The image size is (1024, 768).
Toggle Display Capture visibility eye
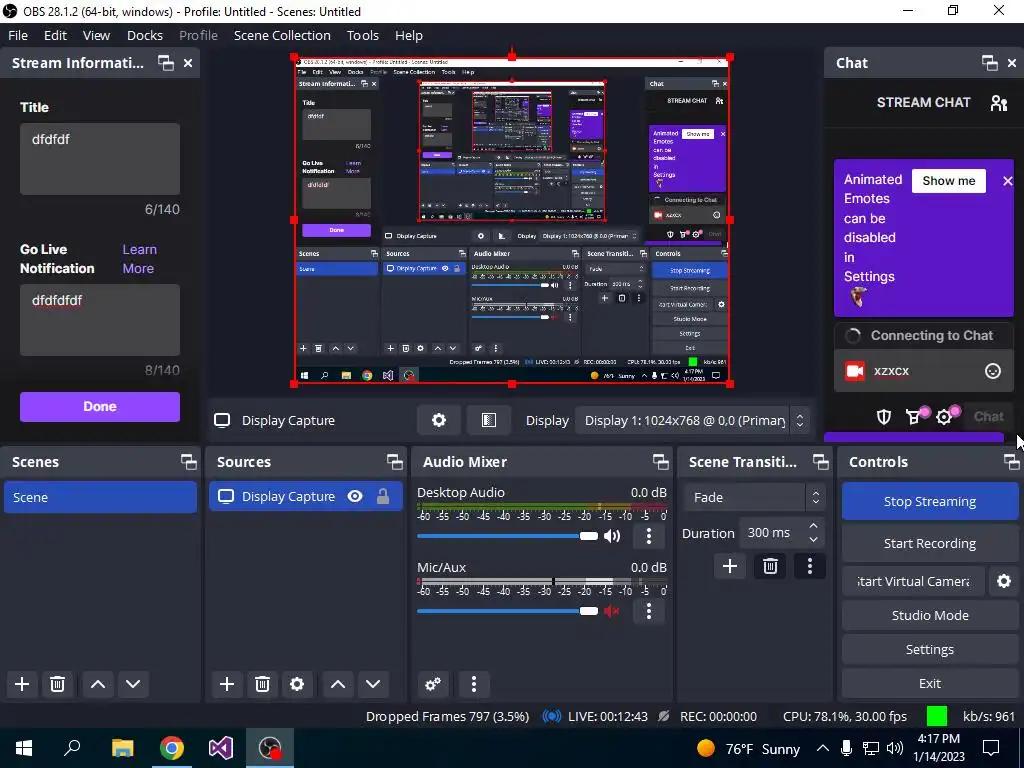[x=355, y=496]
